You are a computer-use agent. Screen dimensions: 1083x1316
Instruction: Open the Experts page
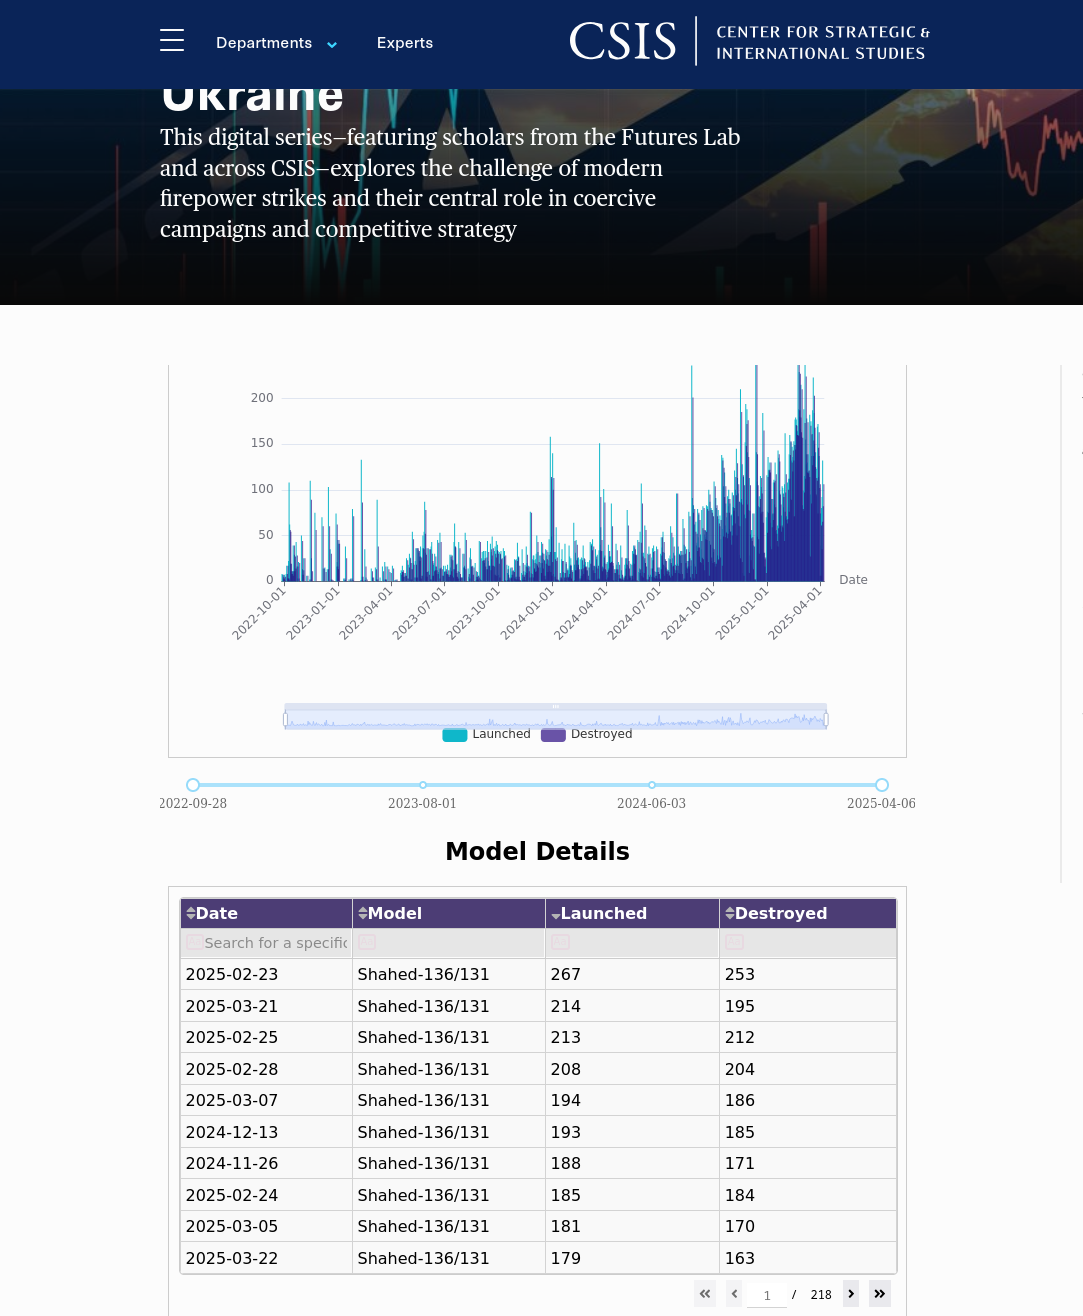[405, 43]
